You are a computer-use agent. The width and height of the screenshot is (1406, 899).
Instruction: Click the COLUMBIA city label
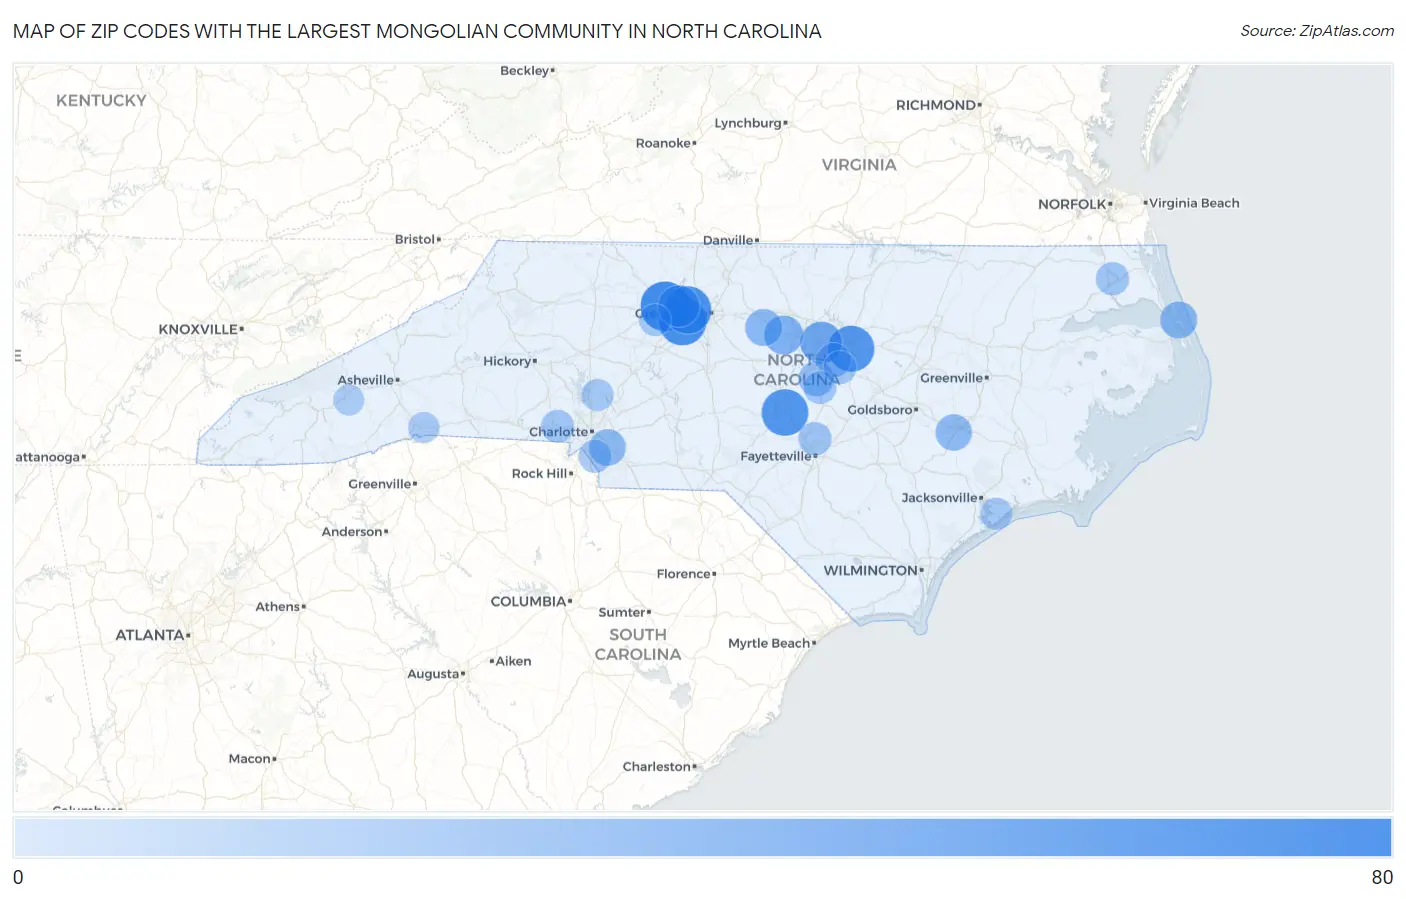point(528,601)
